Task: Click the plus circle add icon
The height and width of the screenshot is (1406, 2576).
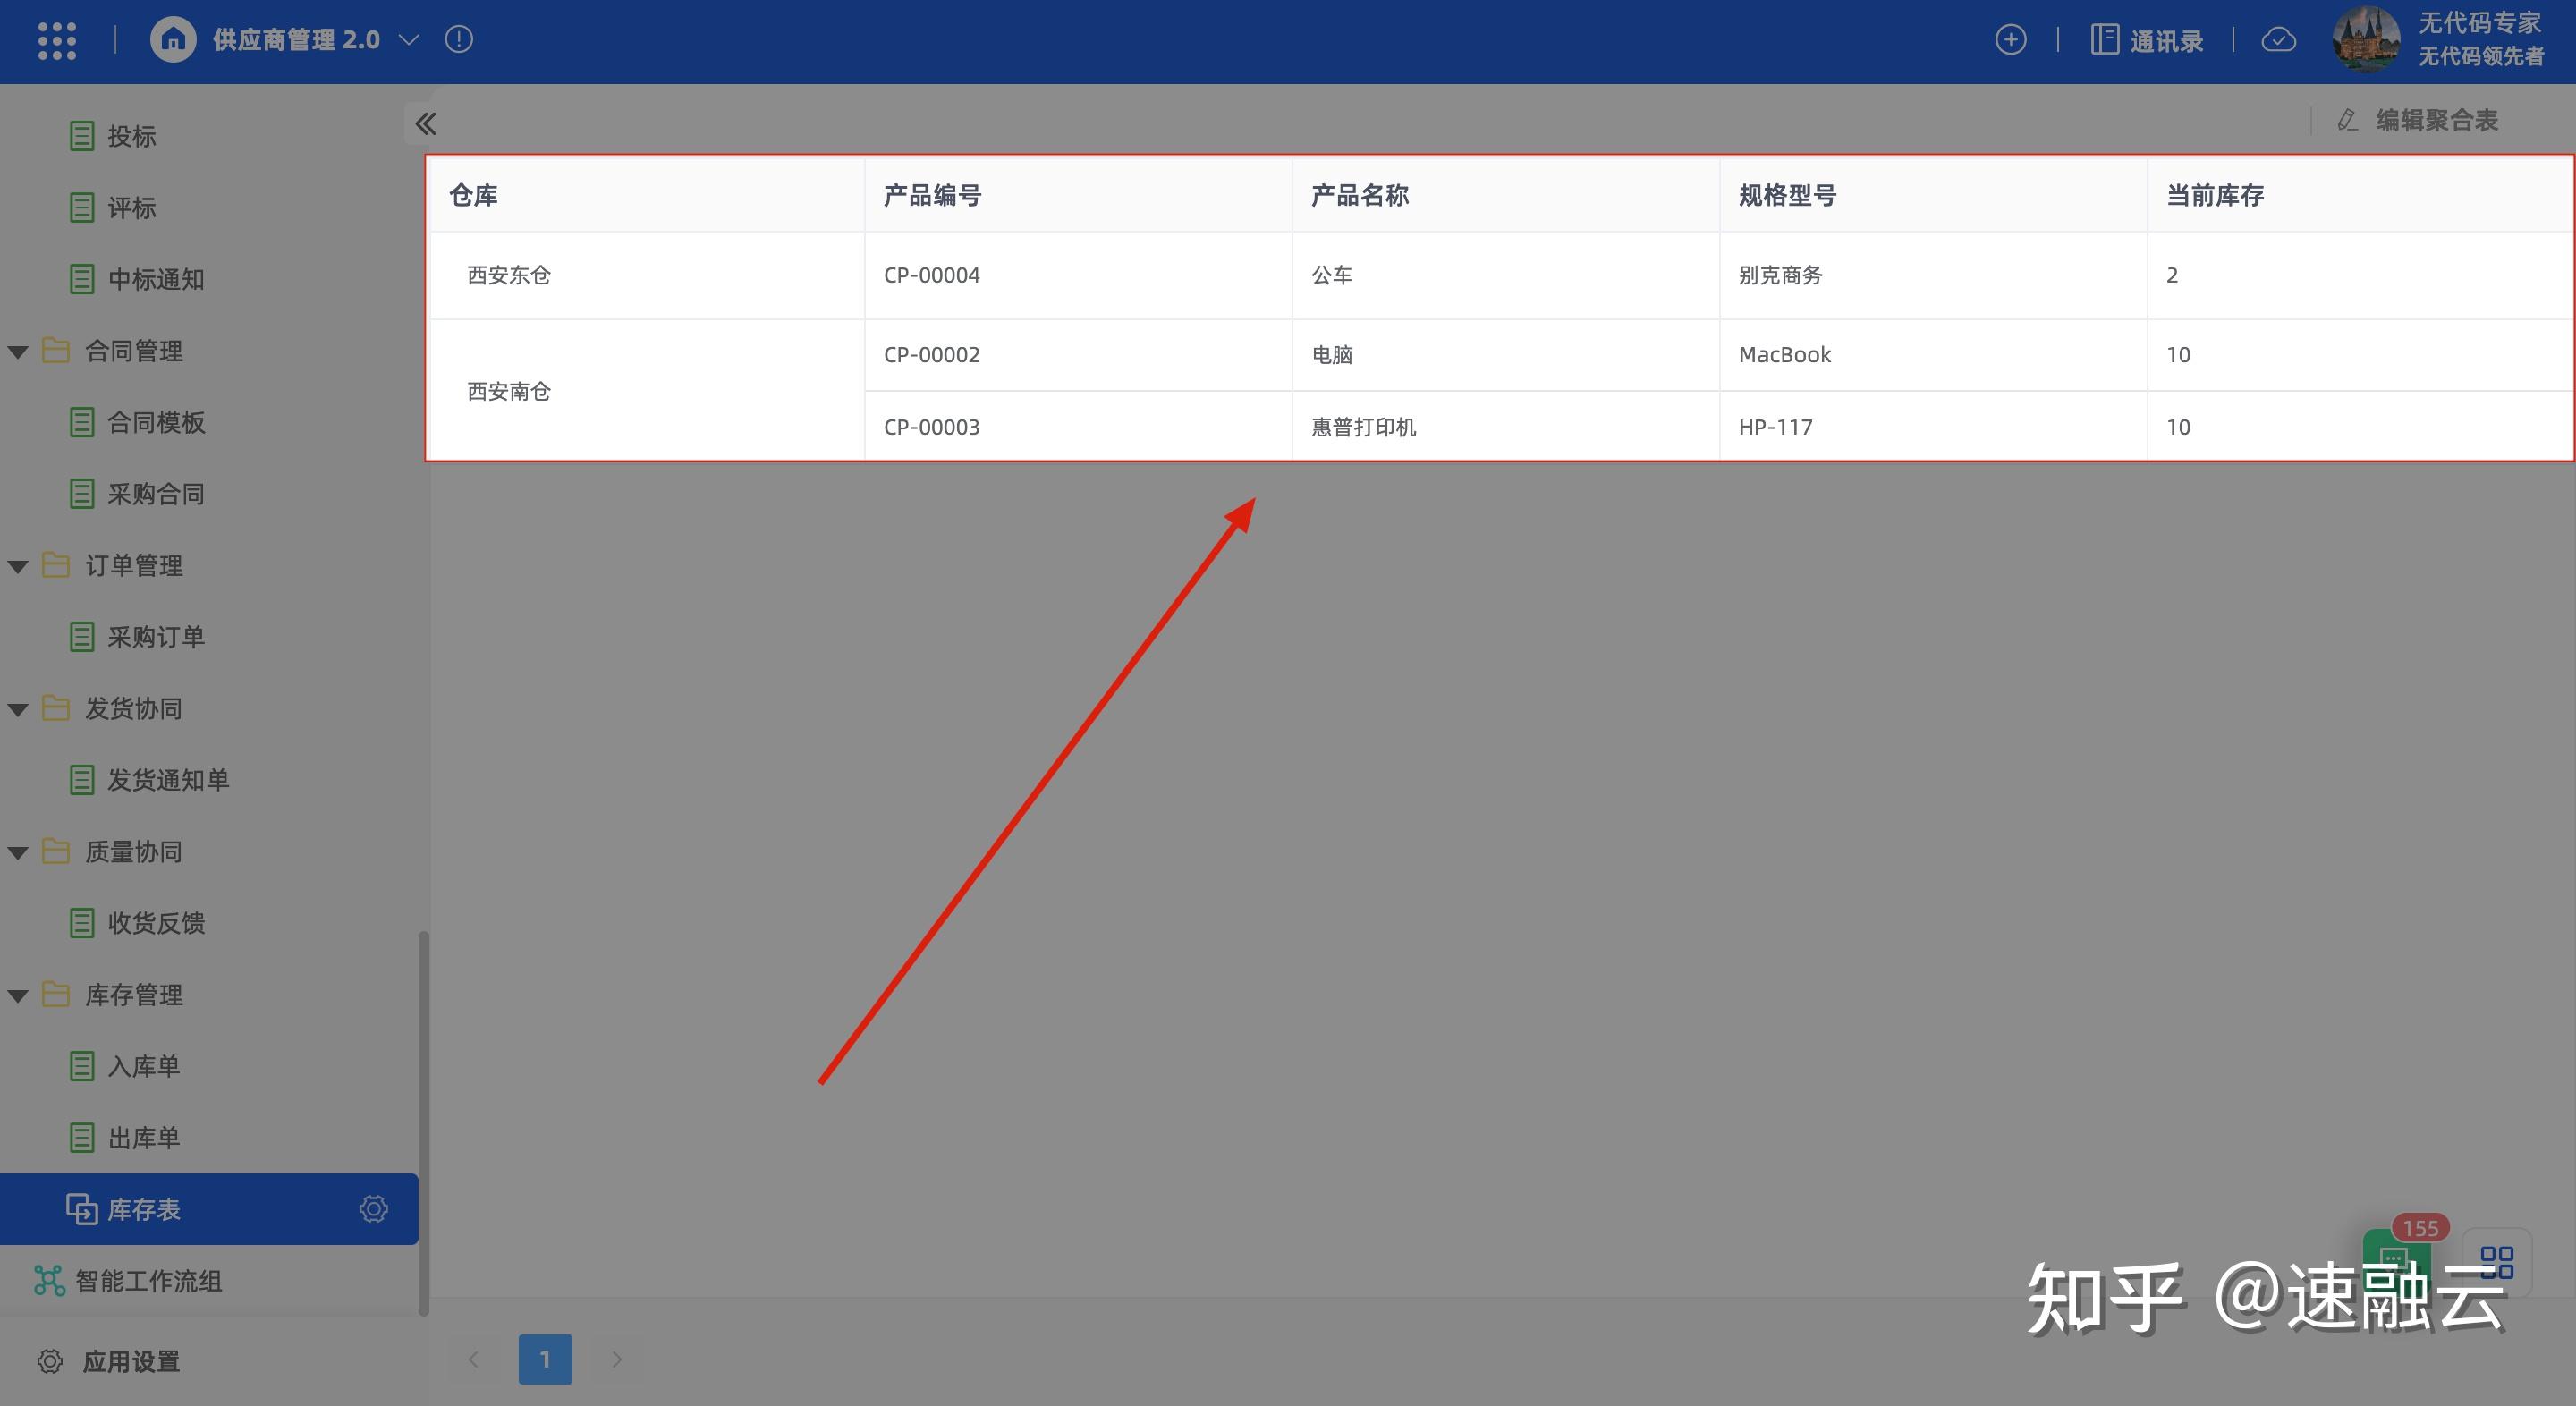Action: coord(2010,40)
